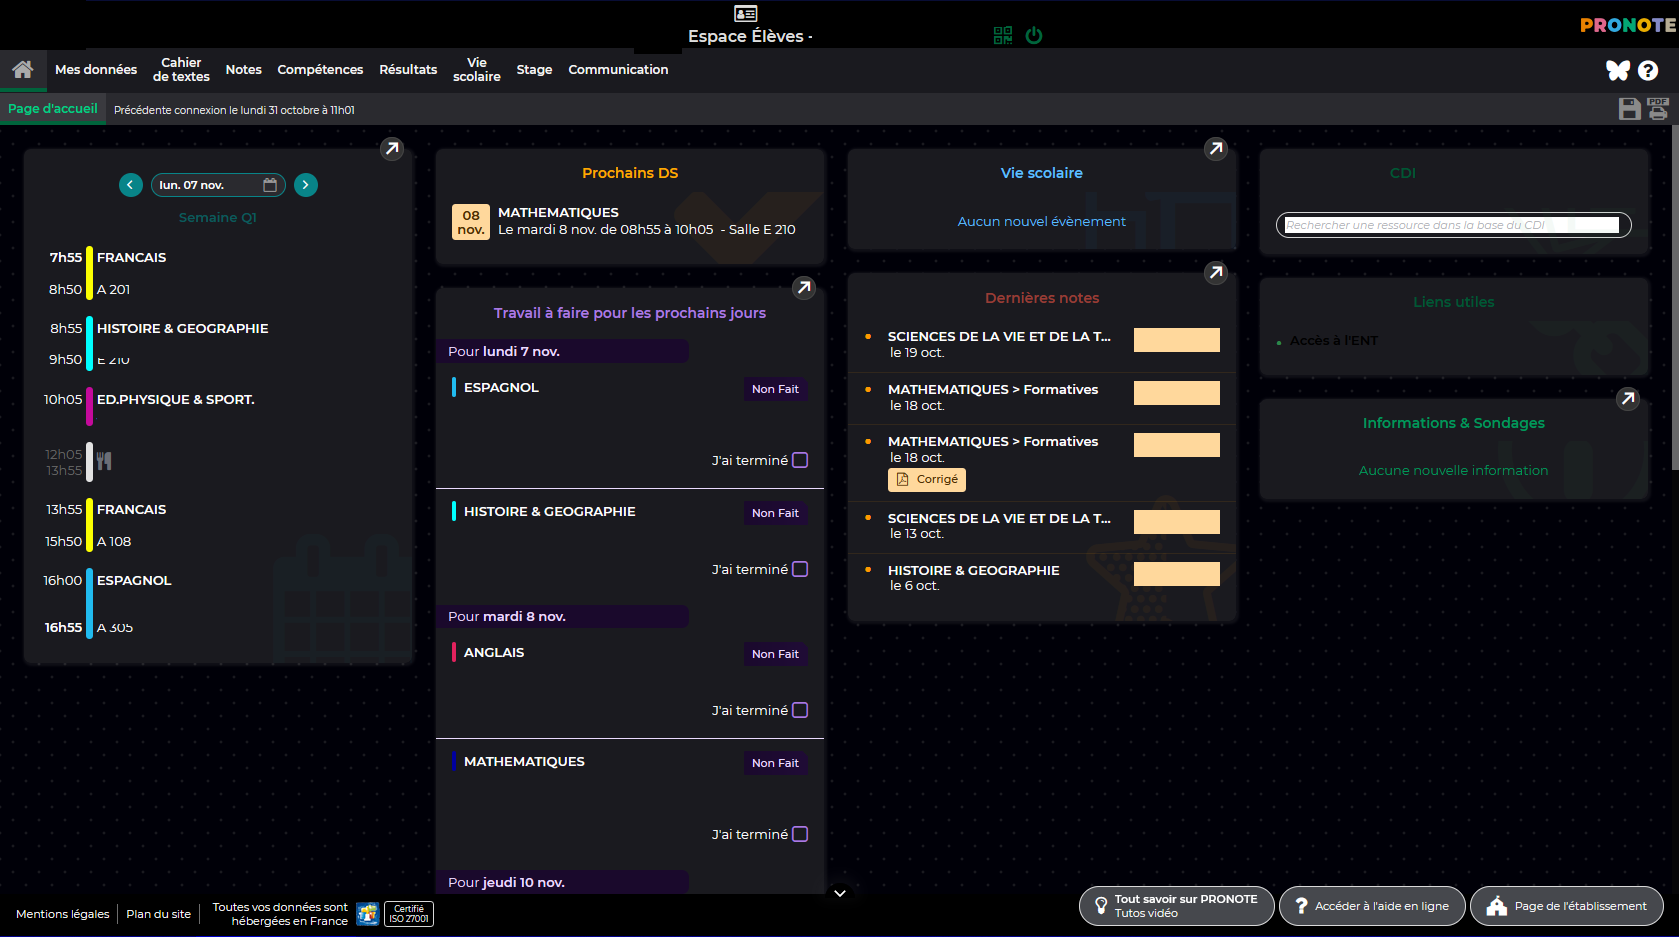Go to next day with right arrow

(x=306, y=185)
